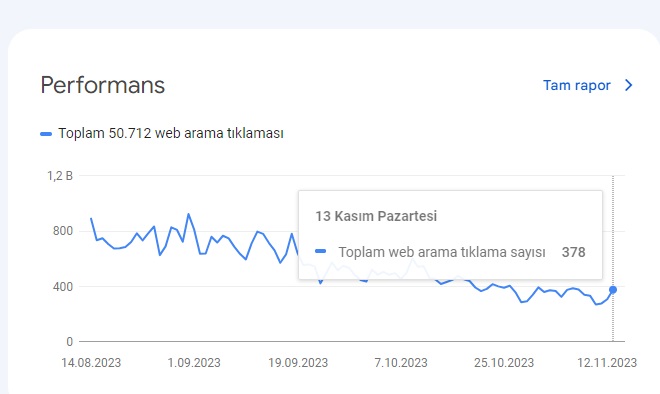Click the chevron arrow beside Tam rapor

tap(628, 85)
